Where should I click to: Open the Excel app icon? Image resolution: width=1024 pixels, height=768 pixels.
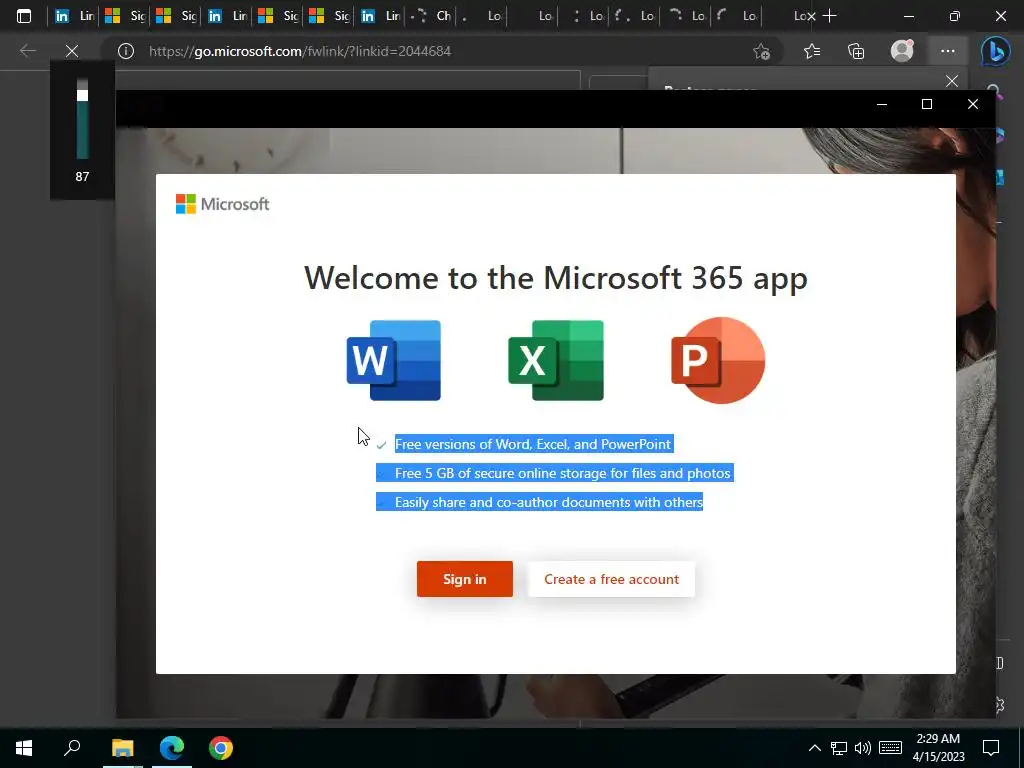[556, 360]
